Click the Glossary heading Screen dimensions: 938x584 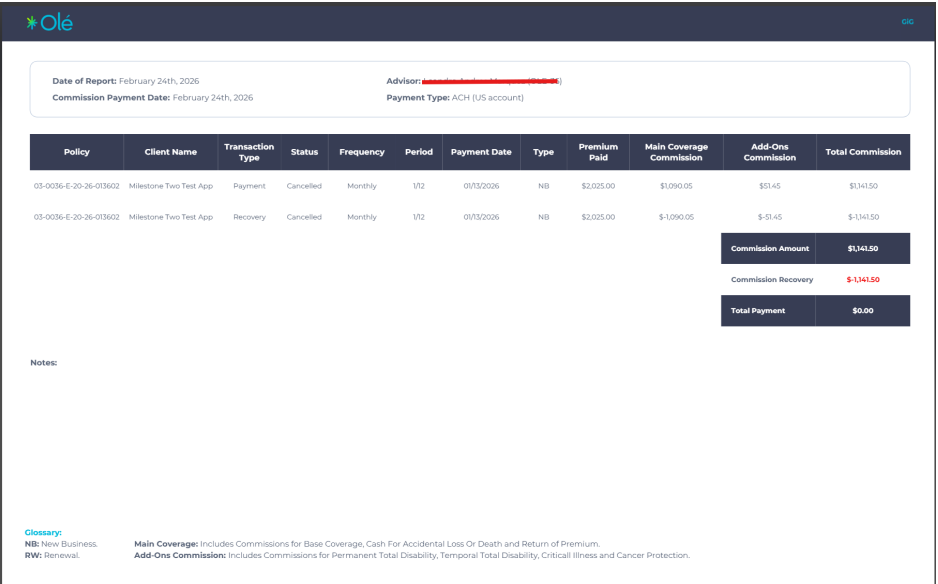pyautogui.click(x=43, y=533)
